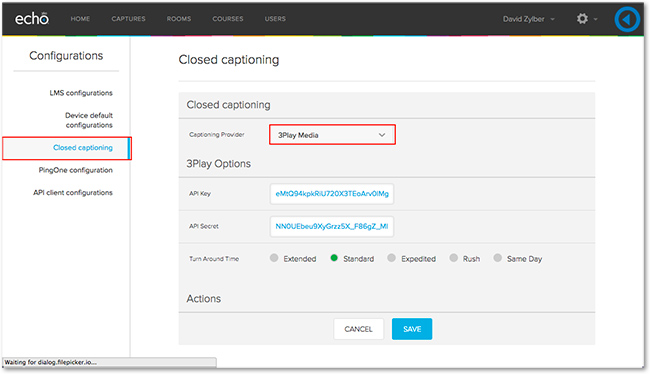Click into the API Secret field
The image size is (650, 374).
(332, 226)
